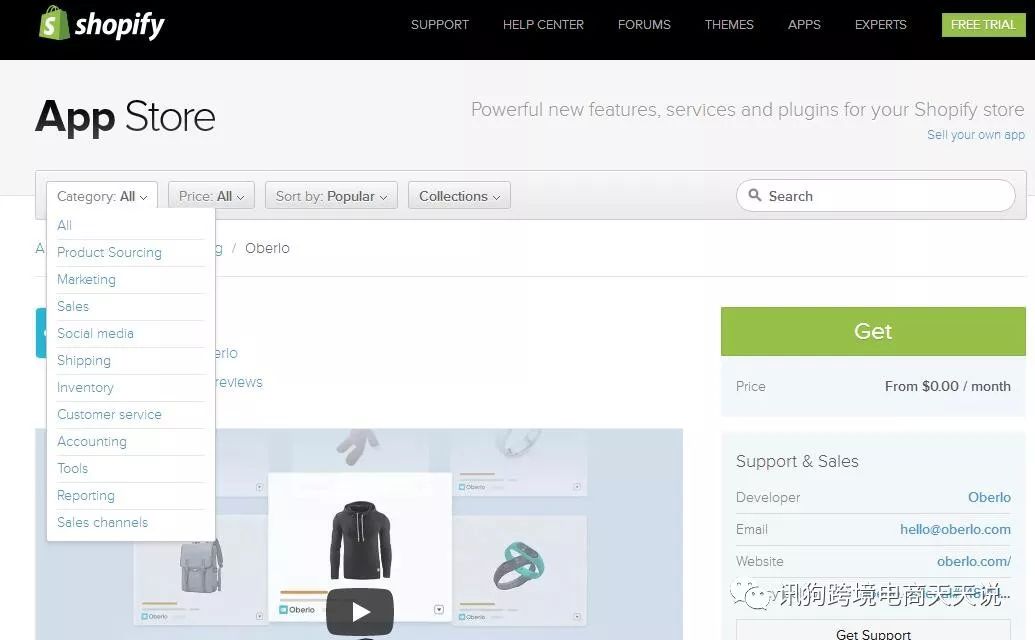This screenshot has width=1035, height=640.
Task: Click the Get Support button
Action: (873, 632)
